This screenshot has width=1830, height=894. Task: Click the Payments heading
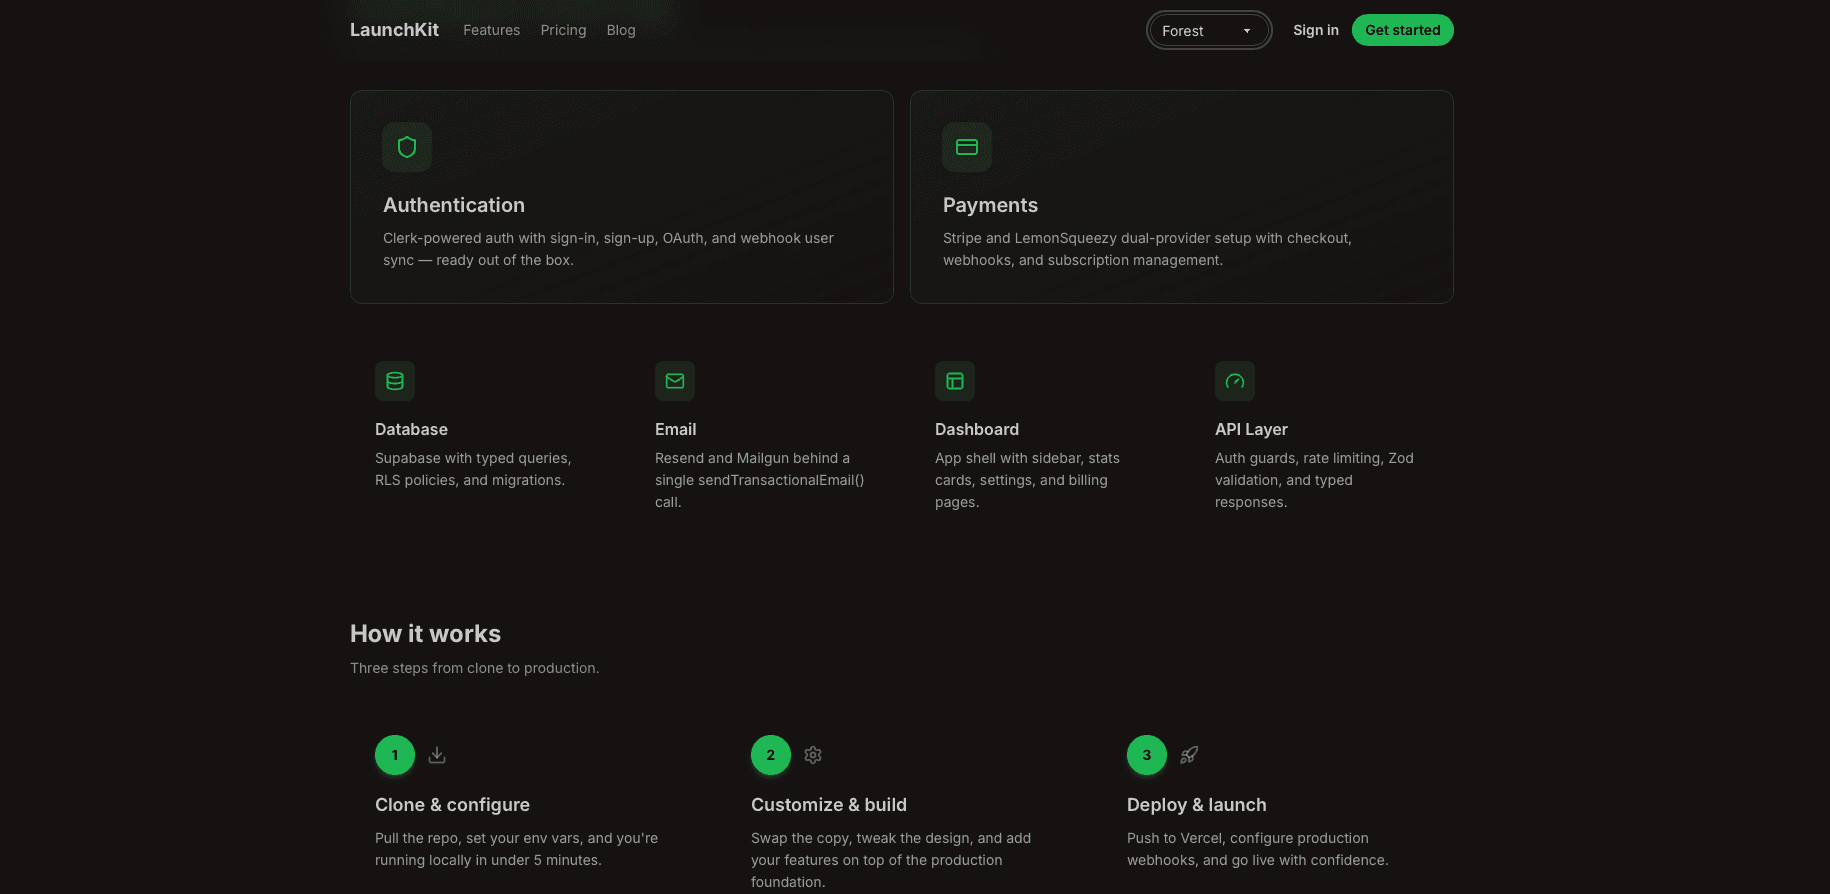click(x=990, y=205)
